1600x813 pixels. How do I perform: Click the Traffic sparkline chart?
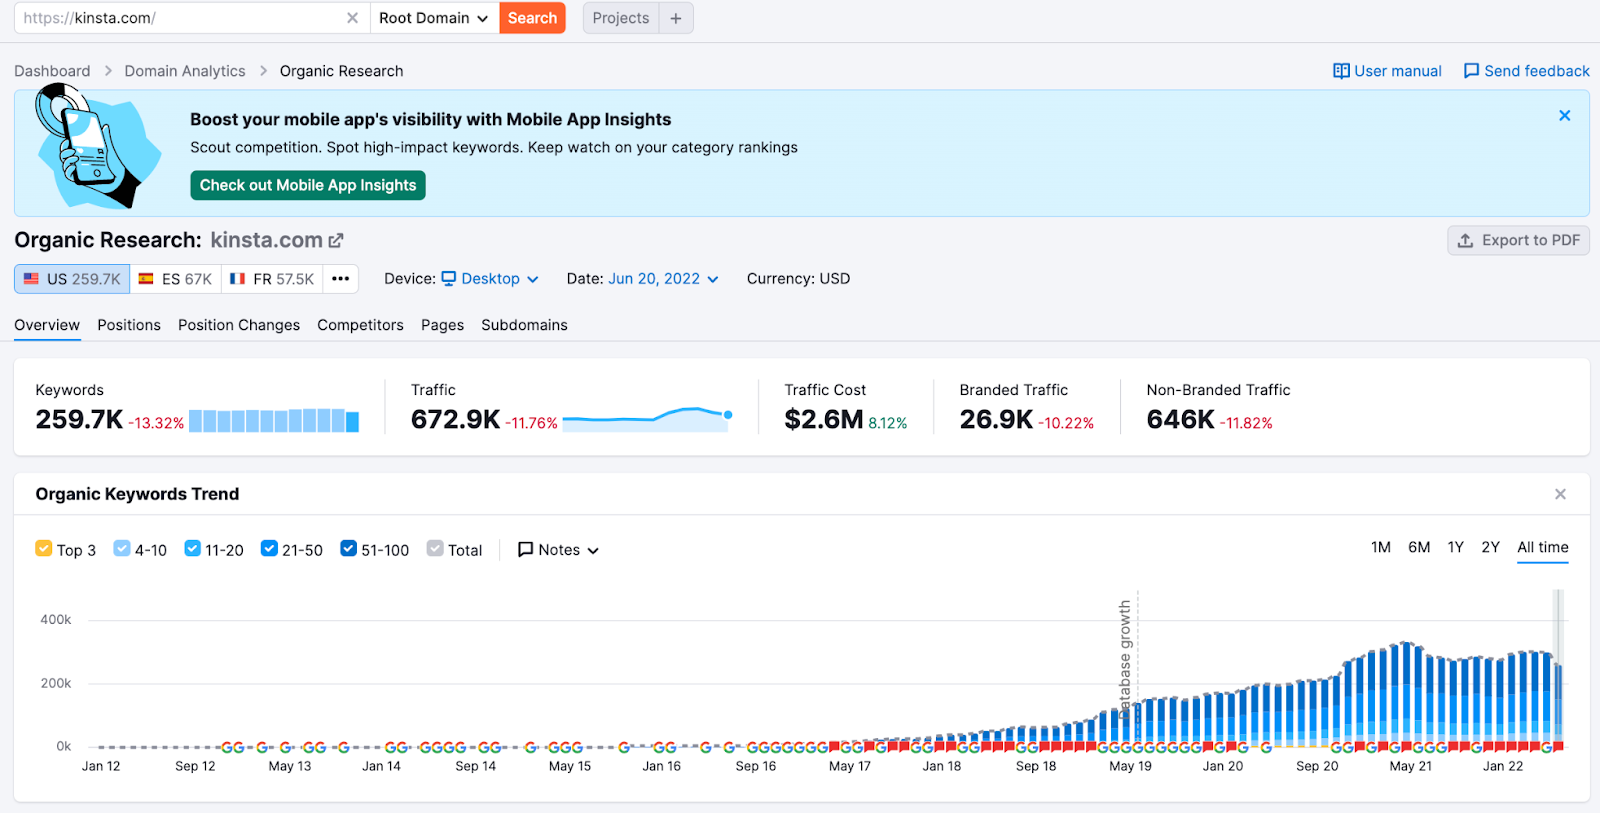(x=647, y=418)
